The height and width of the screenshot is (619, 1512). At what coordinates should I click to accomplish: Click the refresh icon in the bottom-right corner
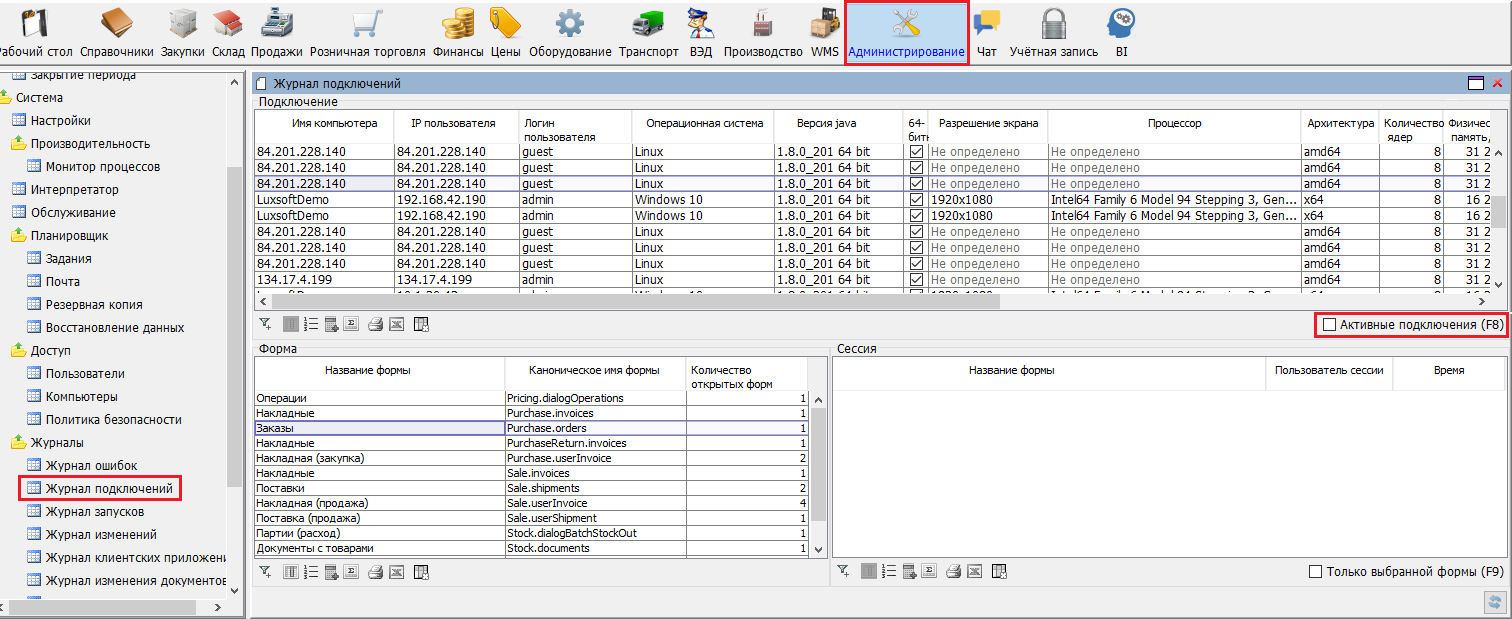(x=1494, y=601)
